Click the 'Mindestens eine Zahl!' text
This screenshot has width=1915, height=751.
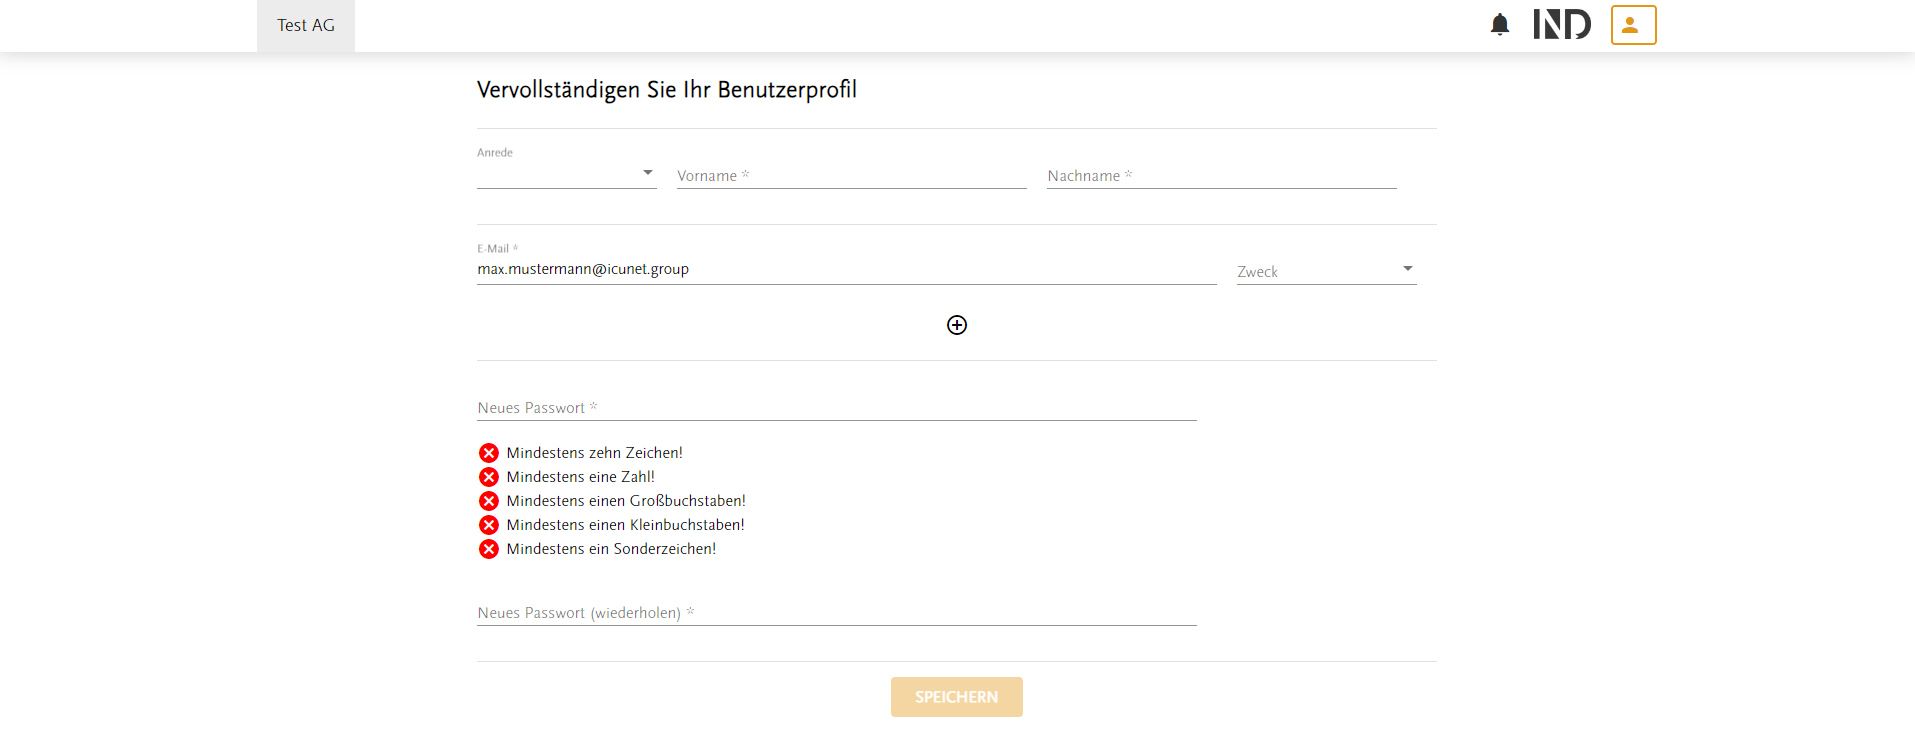pyautogui.click(x=581, y=477)
